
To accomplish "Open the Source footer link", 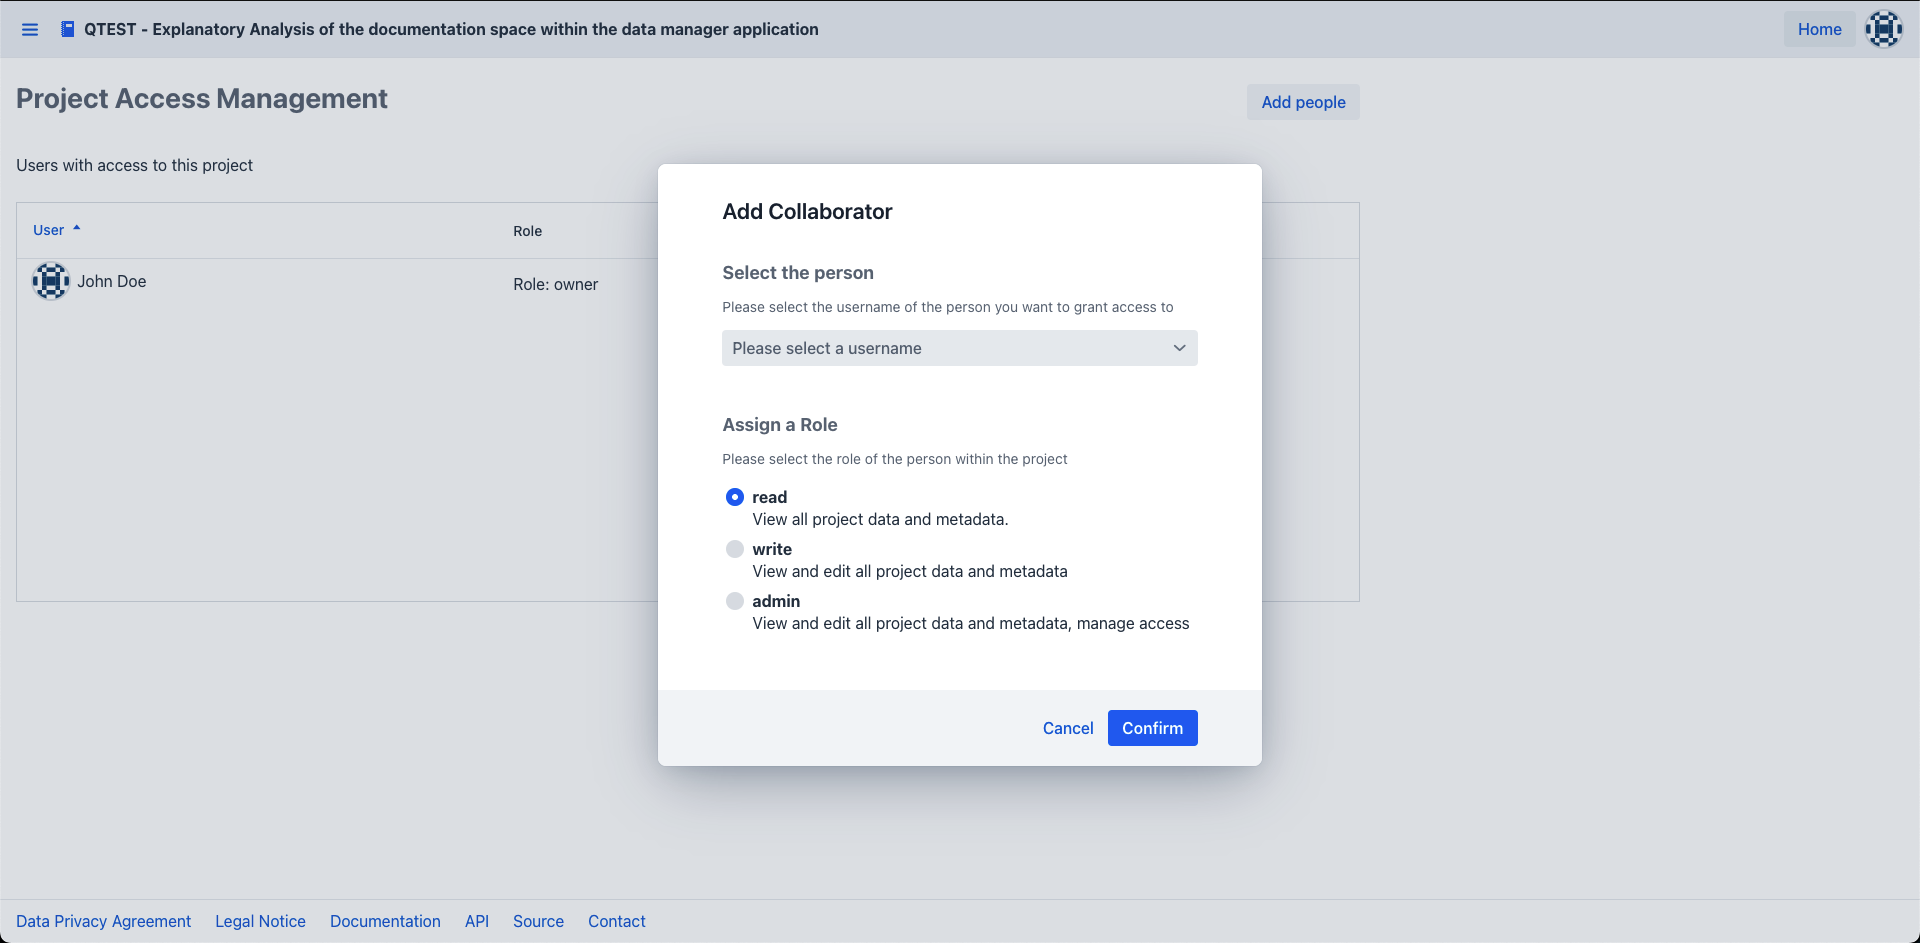I will (x=538, y=921).
